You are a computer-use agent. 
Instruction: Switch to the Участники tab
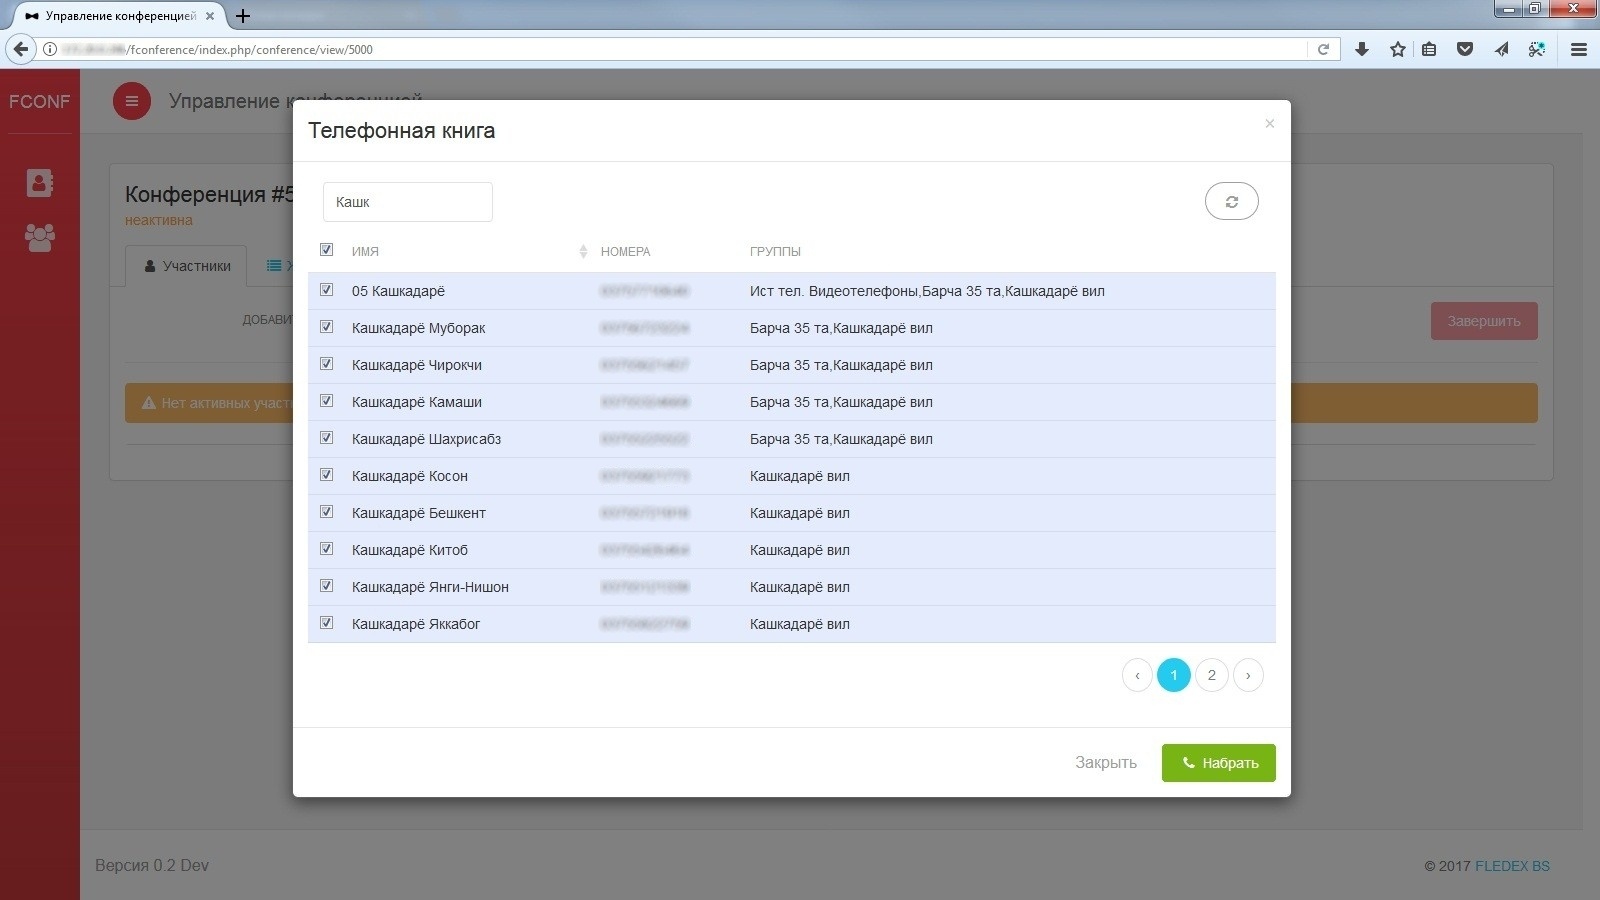click(x=186, y=266)
